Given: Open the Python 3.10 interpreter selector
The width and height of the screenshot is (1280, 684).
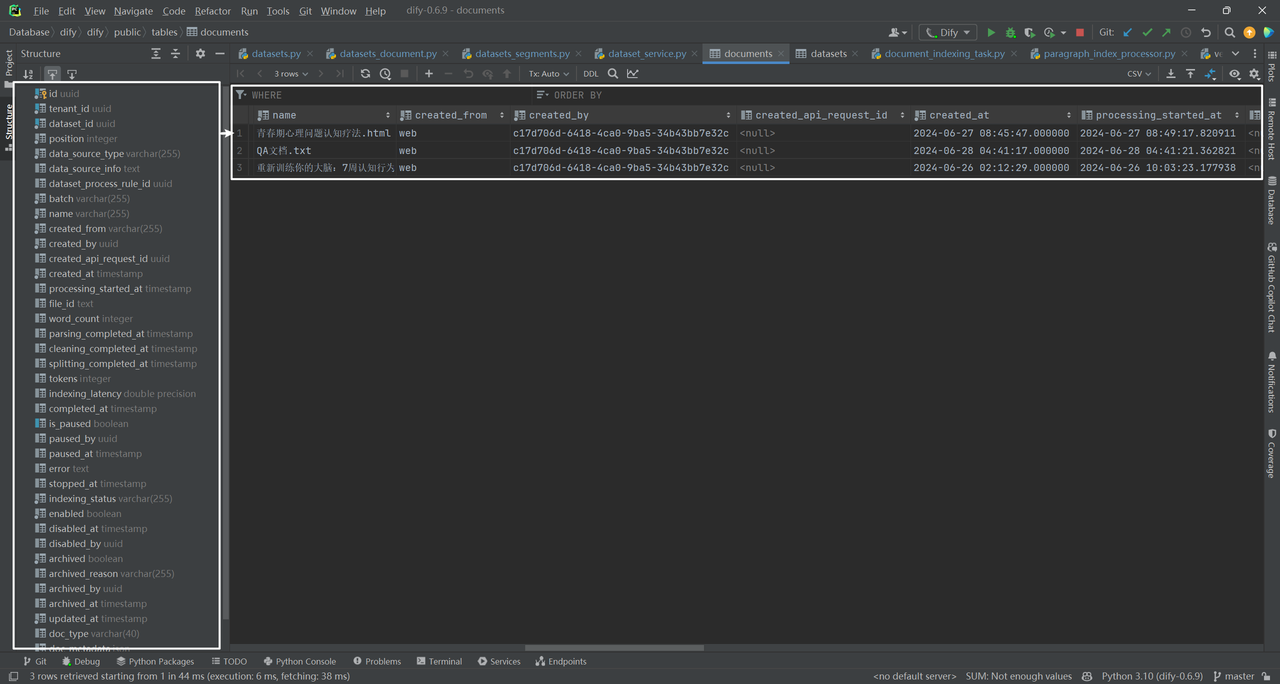Looking at the screenshot, I should [x=1152, y=676].
